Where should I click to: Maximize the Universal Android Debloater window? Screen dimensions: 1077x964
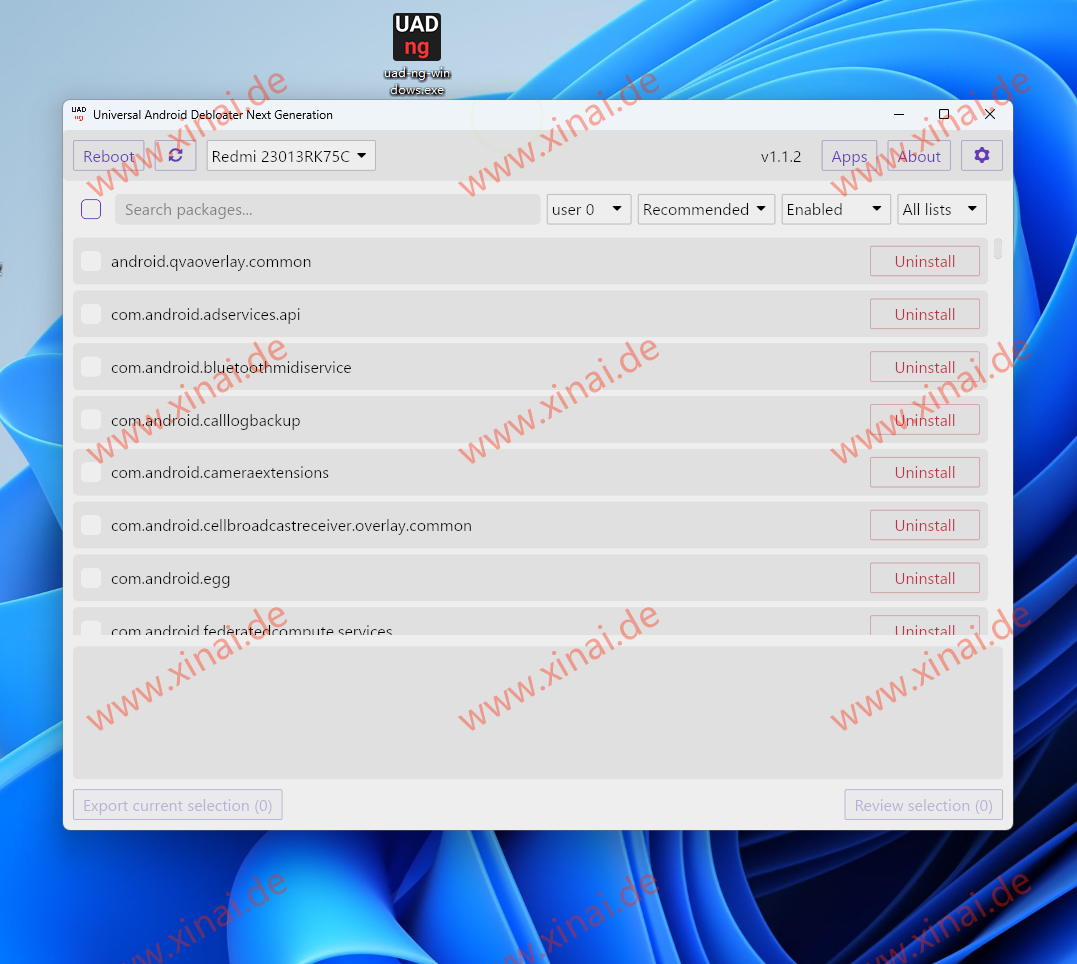pyautogui.click(x=944, y=114)
